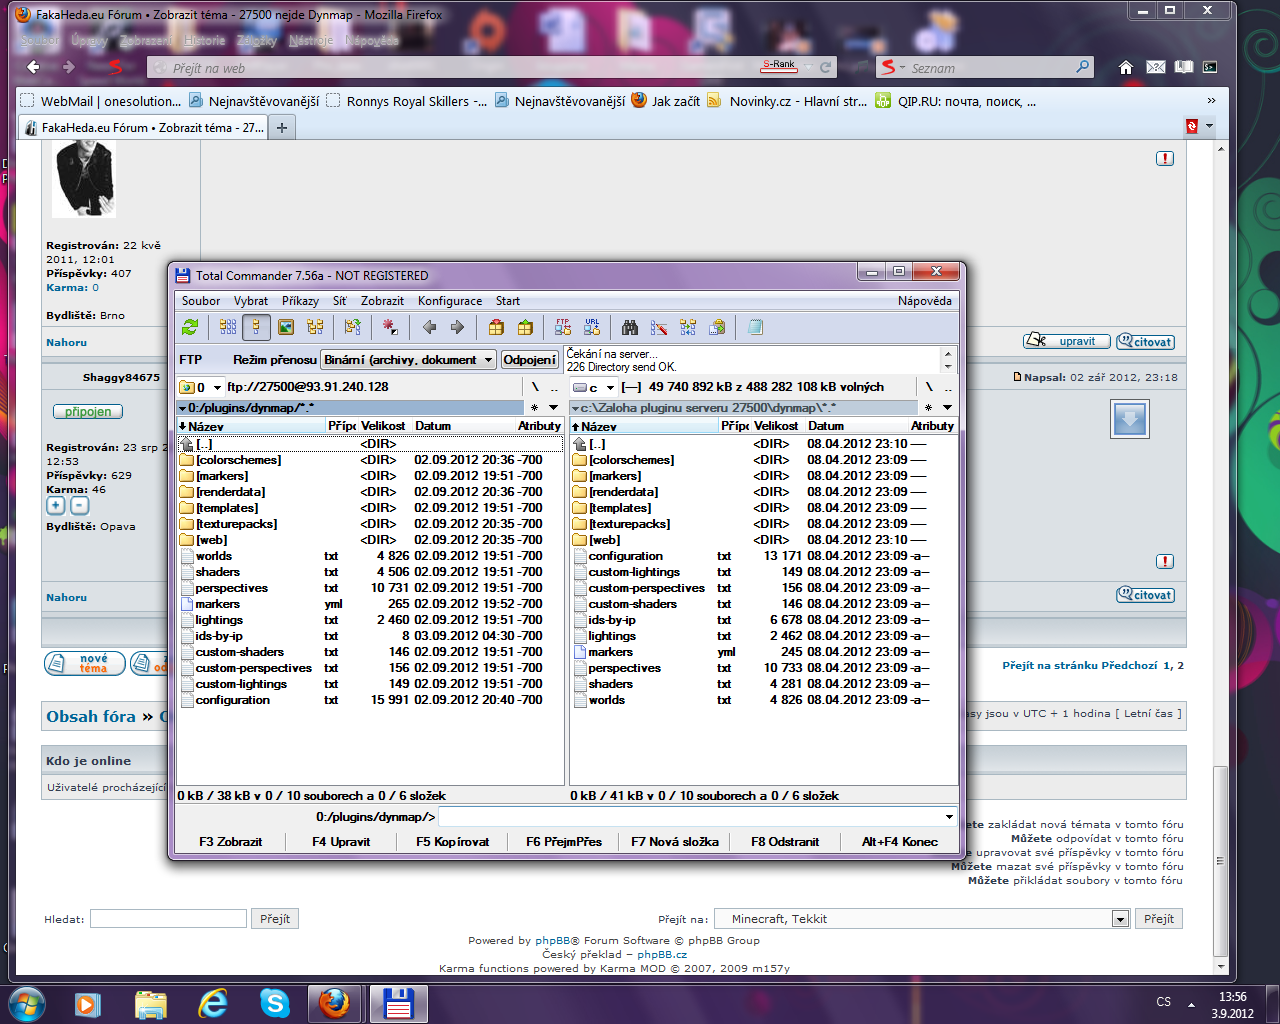Go forward with right arrow toolbar icon
This screenshot has width=1280, height=1024.
pyautogui.click(x=458, y=327)
